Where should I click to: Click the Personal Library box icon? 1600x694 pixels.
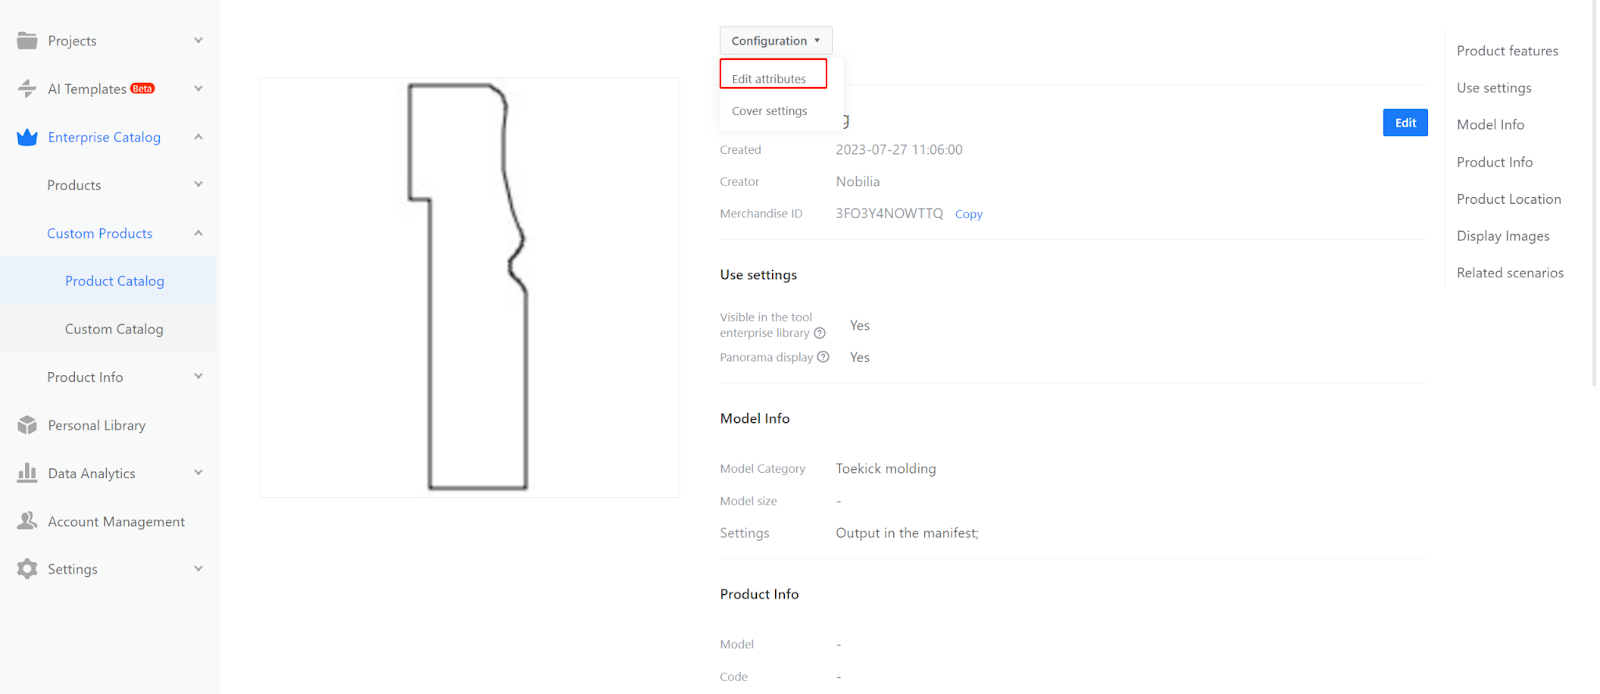click(x=27, y=425)
